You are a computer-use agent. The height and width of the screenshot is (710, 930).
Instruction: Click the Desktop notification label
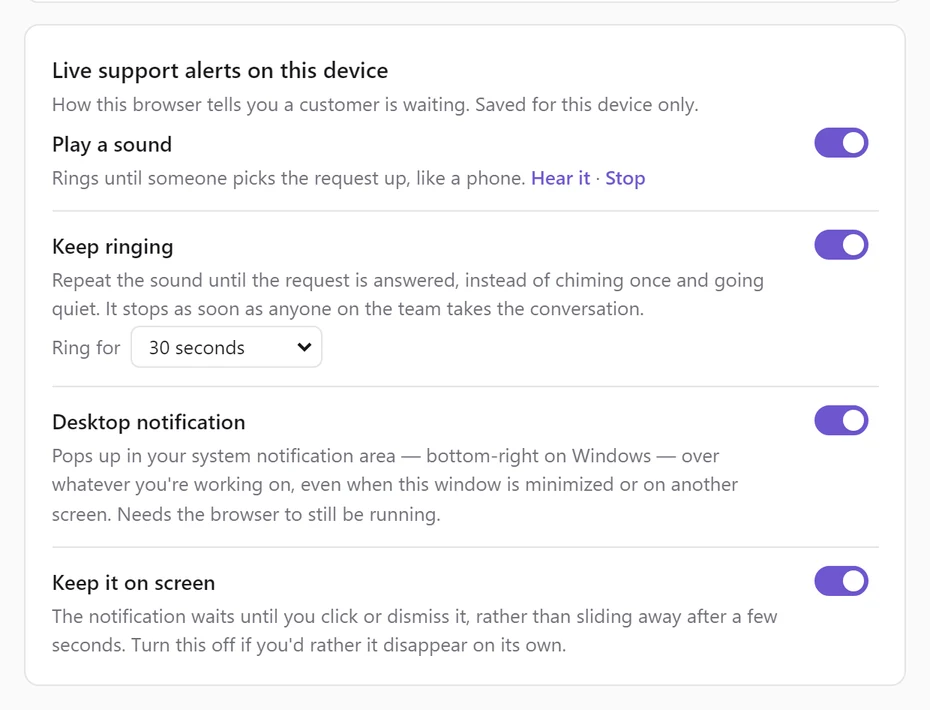click(x=149, y=422)
